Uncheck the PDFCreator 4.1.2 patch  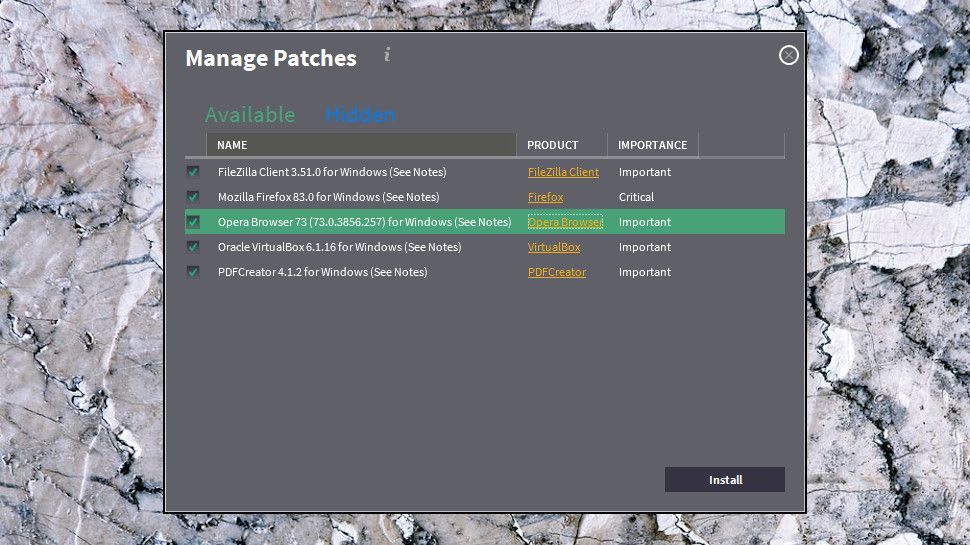pyautogui.click(x=193, y=272)
